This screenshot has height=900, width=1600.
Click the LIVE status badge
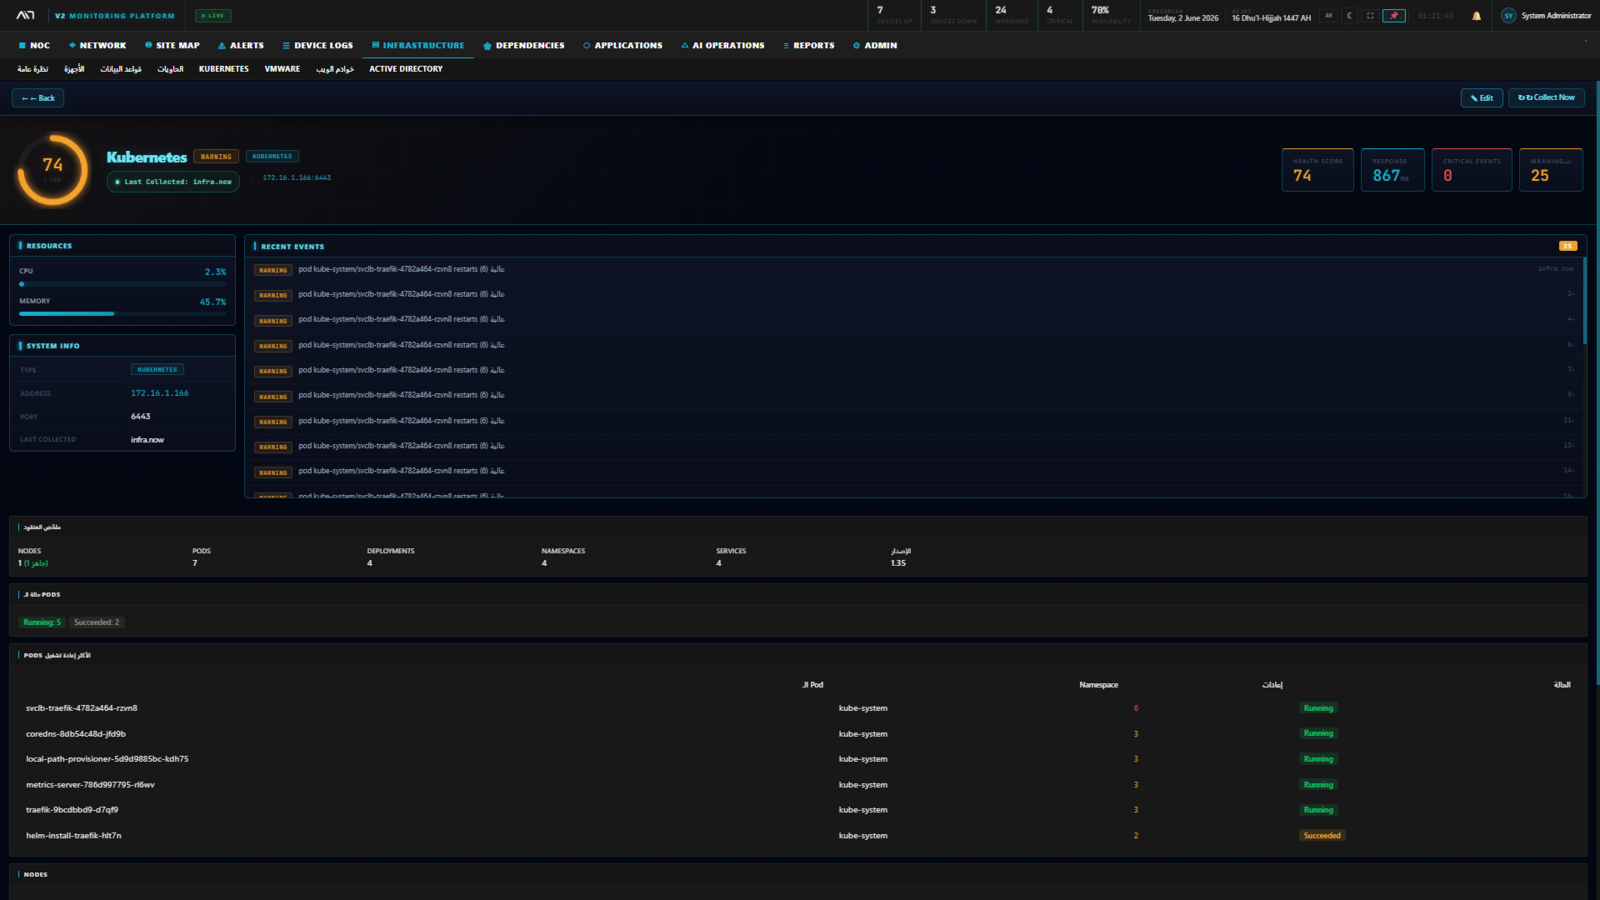[213, 16]
